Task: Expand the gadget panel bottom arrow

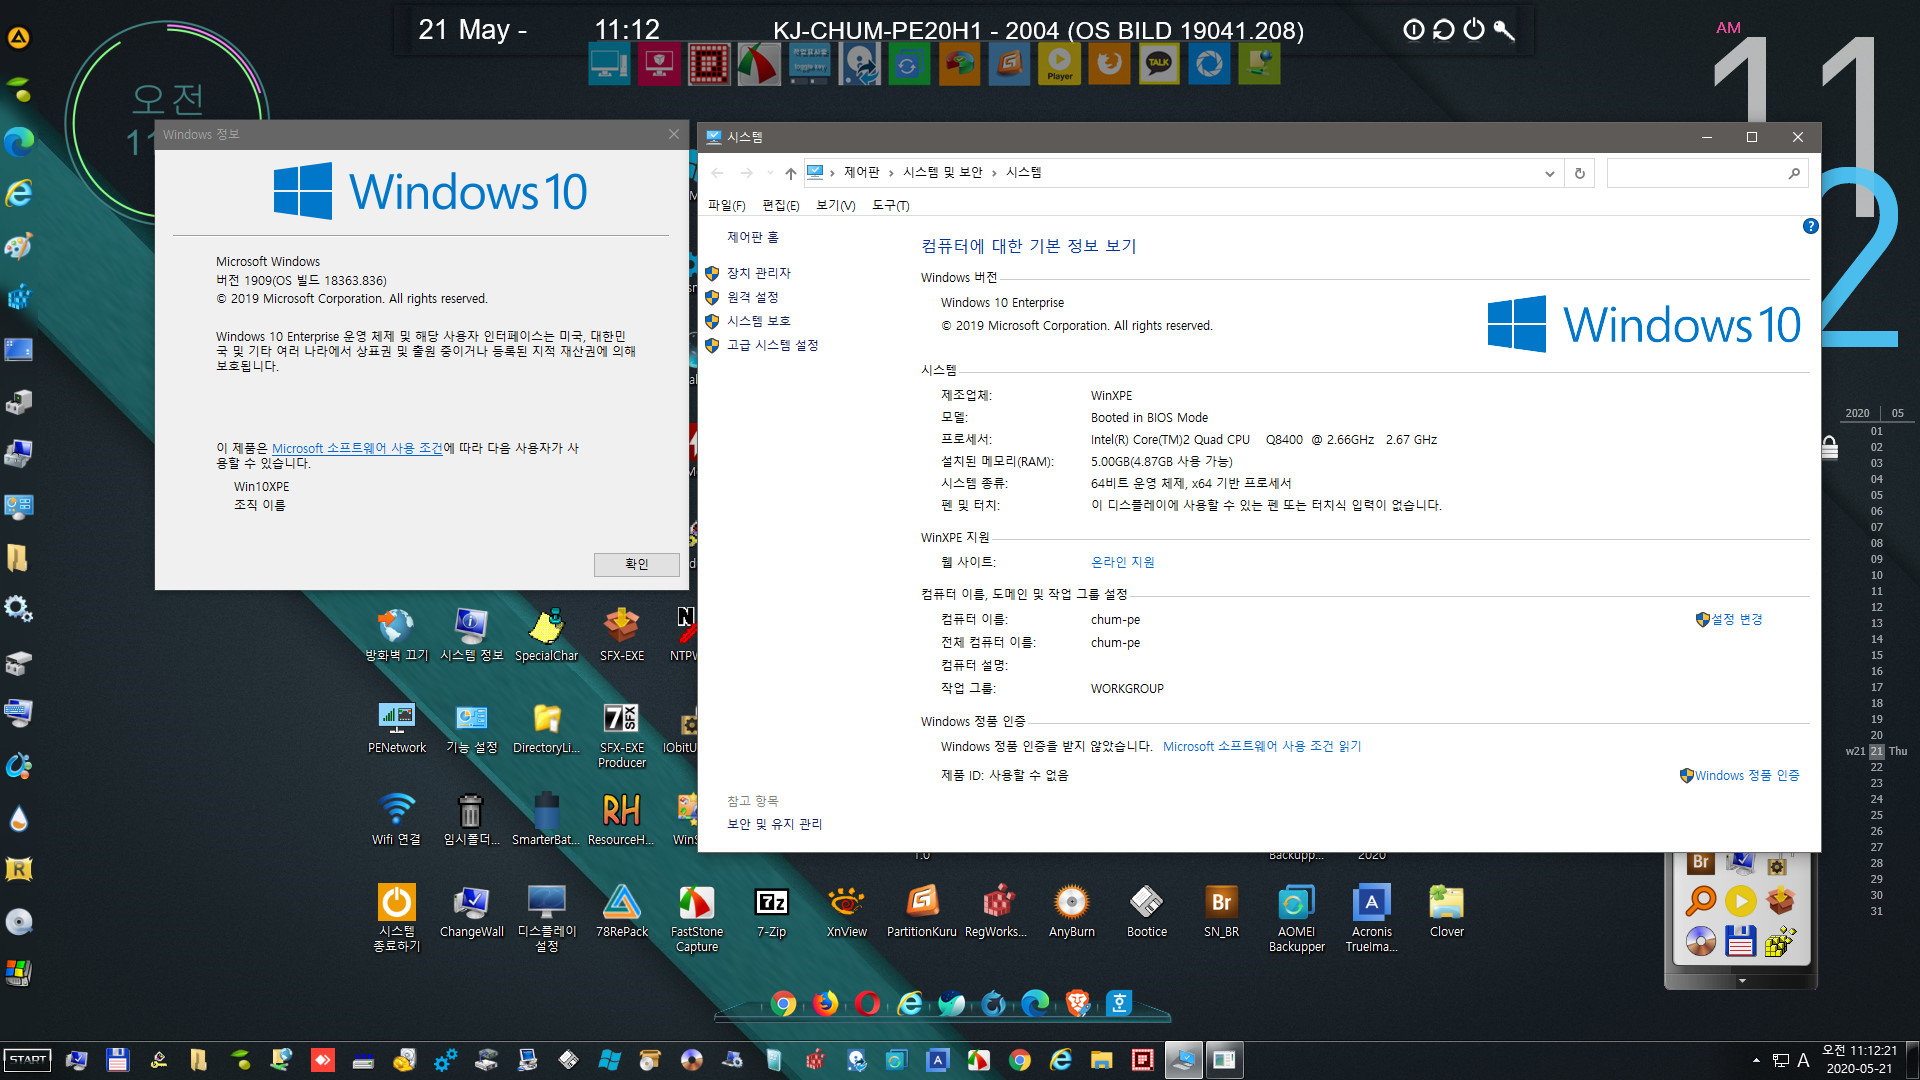Action: [x=1742, y=981]
